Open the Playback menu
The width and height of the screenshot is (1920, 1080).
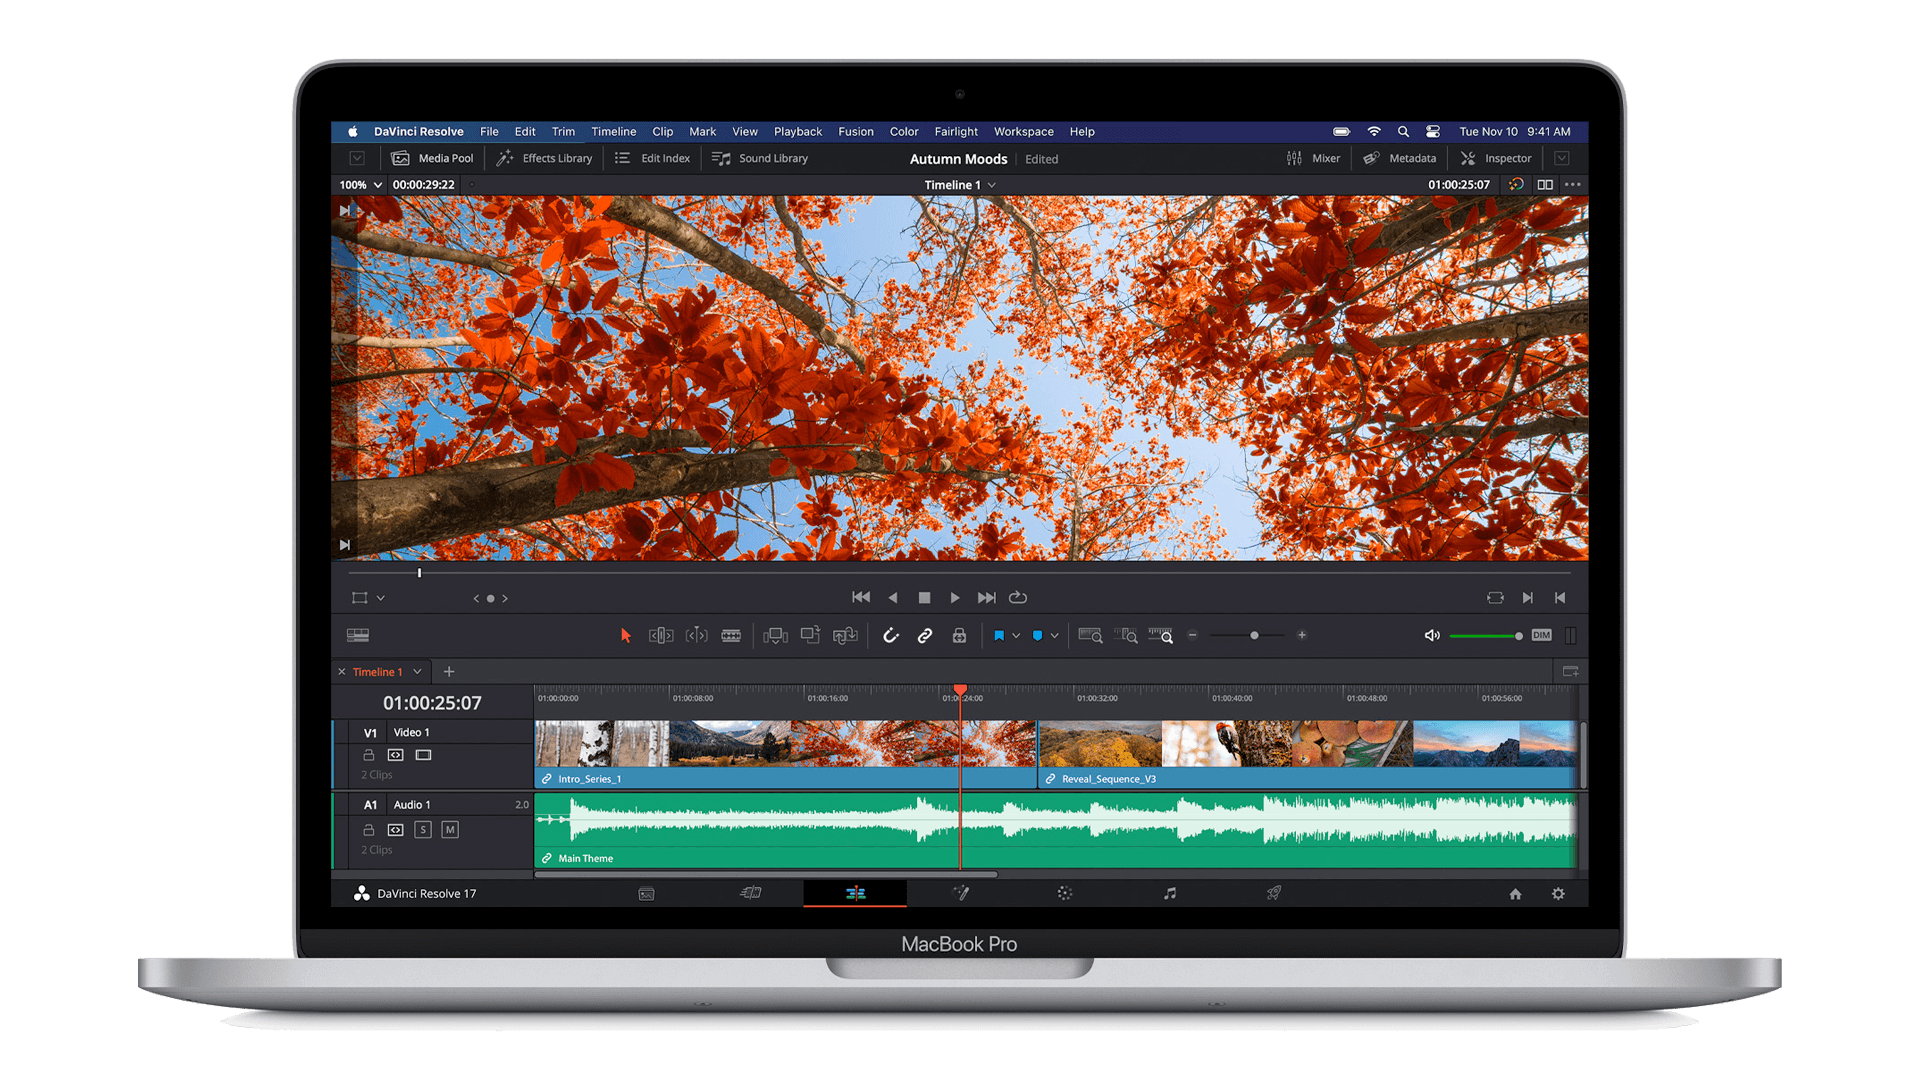click(x=797, y=132)
